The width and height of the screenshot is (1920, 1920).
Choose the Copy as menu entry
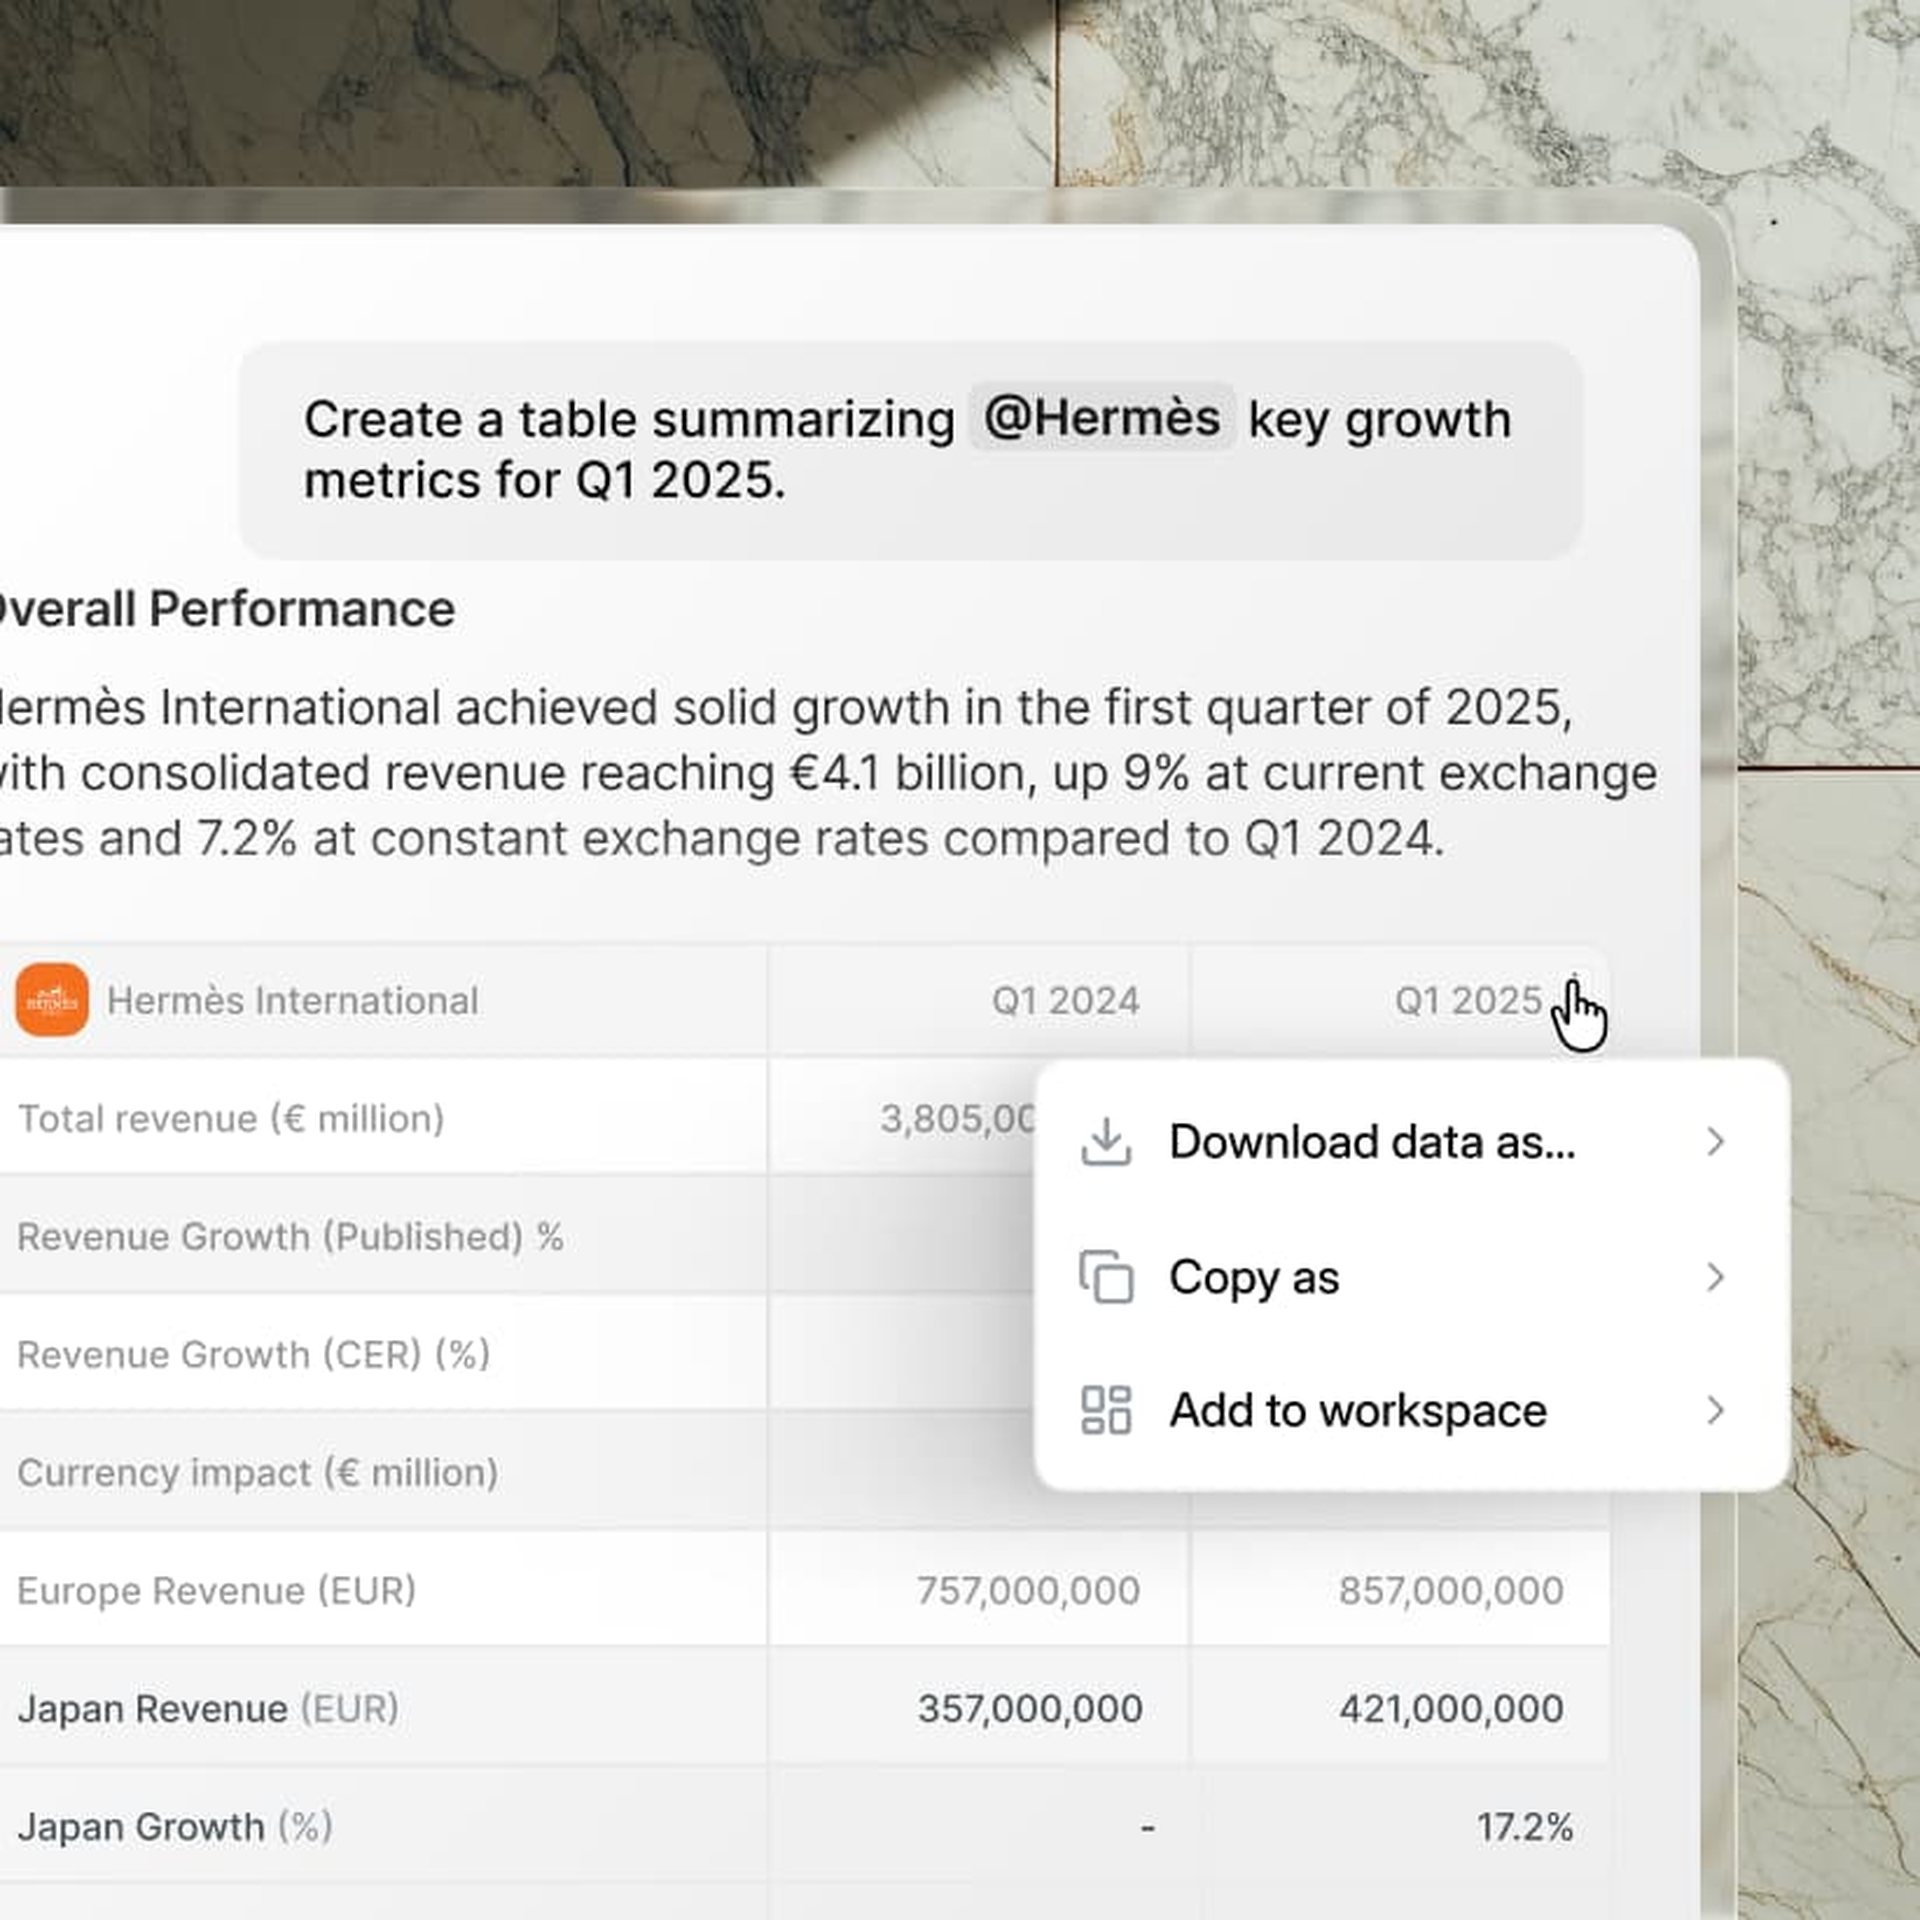1411,1277
